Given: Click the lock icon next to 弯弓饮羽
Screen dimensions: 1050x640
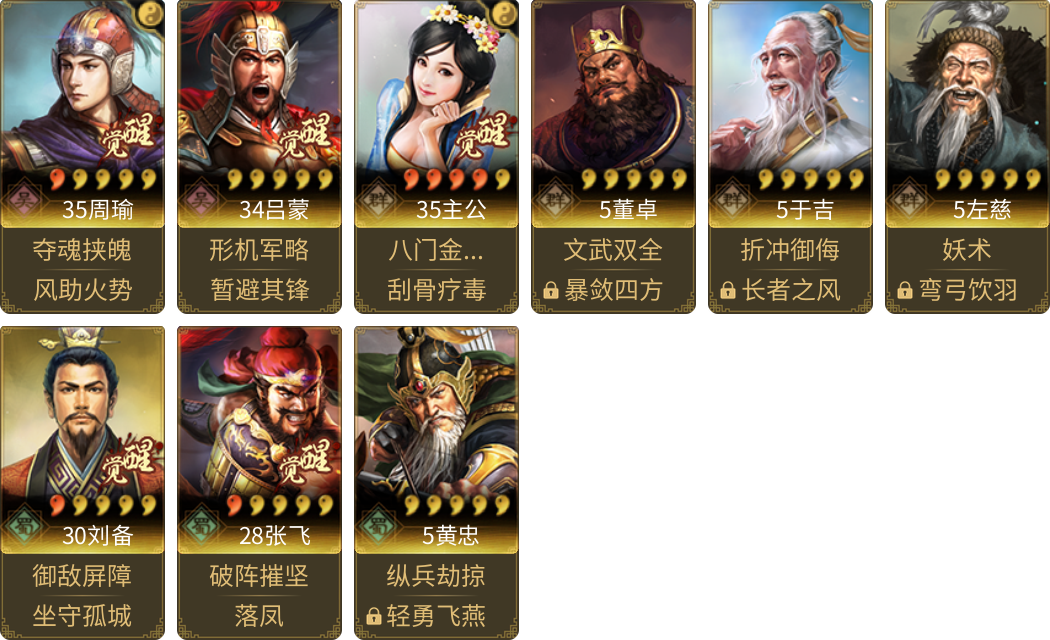Looking at the screenshot, I should [905, 291].
